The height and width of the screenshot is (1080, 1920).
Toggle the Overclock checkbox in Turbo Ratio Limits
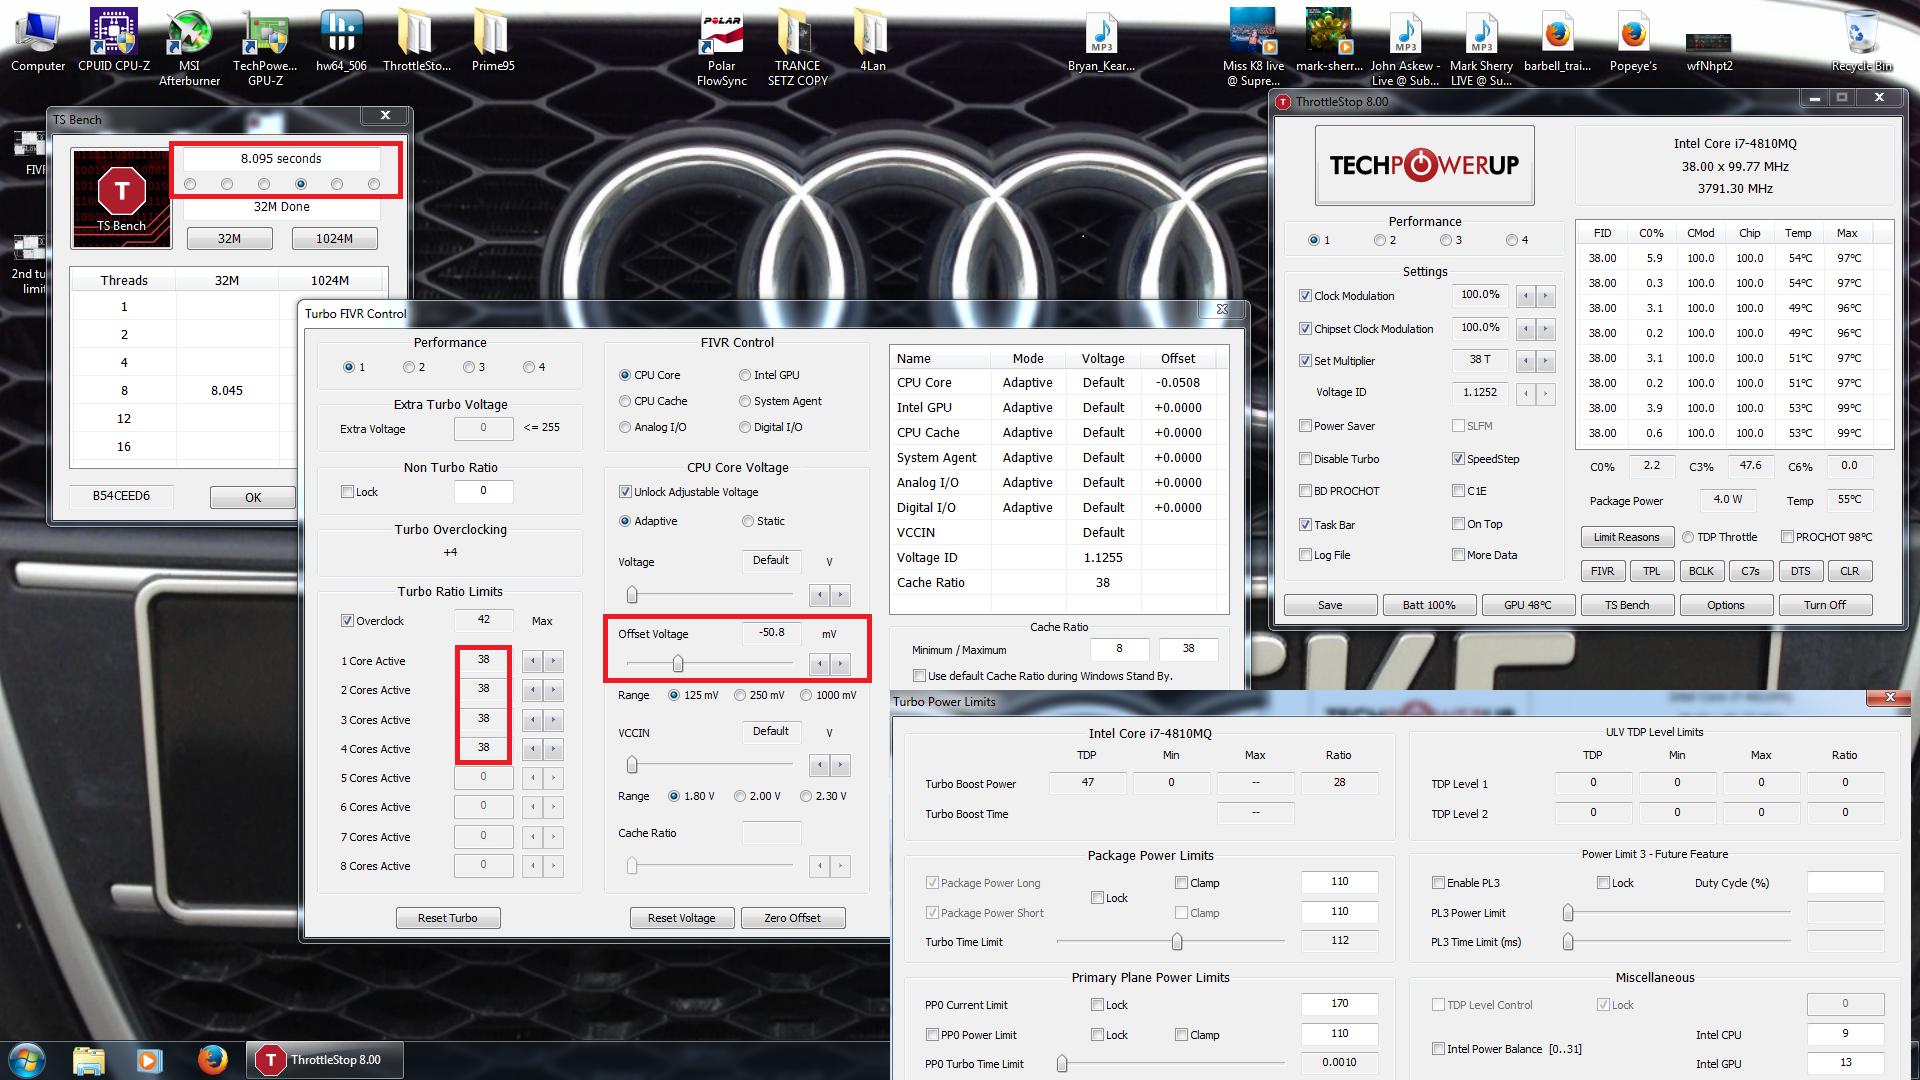click(x=347, y=621)
